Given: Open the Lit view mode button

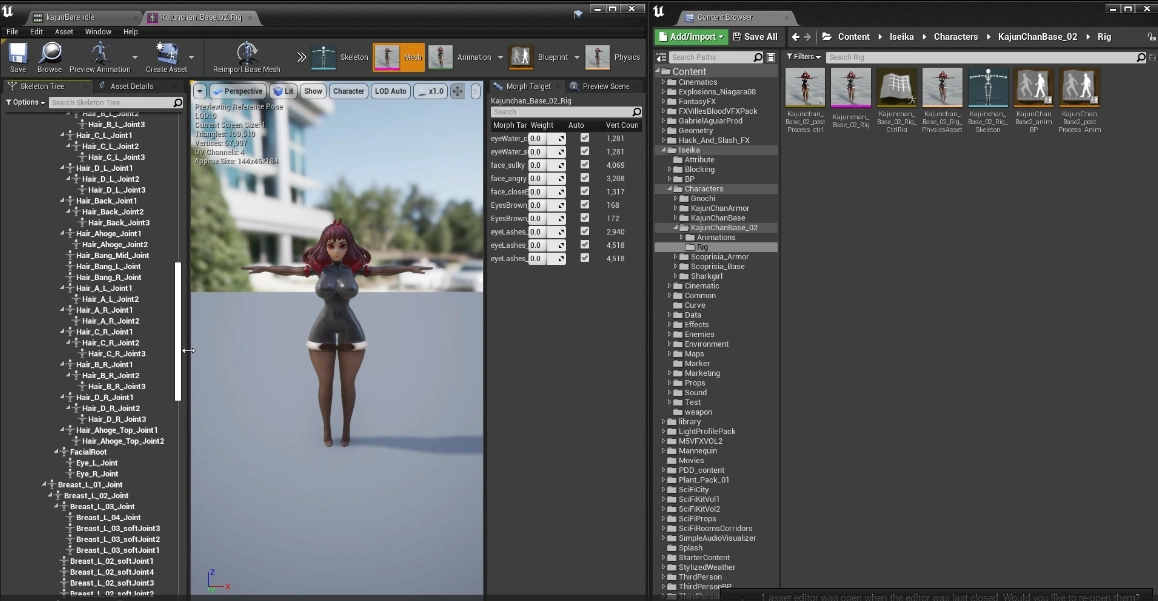Looking at the screenshot, I should click(x=283, y=92).
